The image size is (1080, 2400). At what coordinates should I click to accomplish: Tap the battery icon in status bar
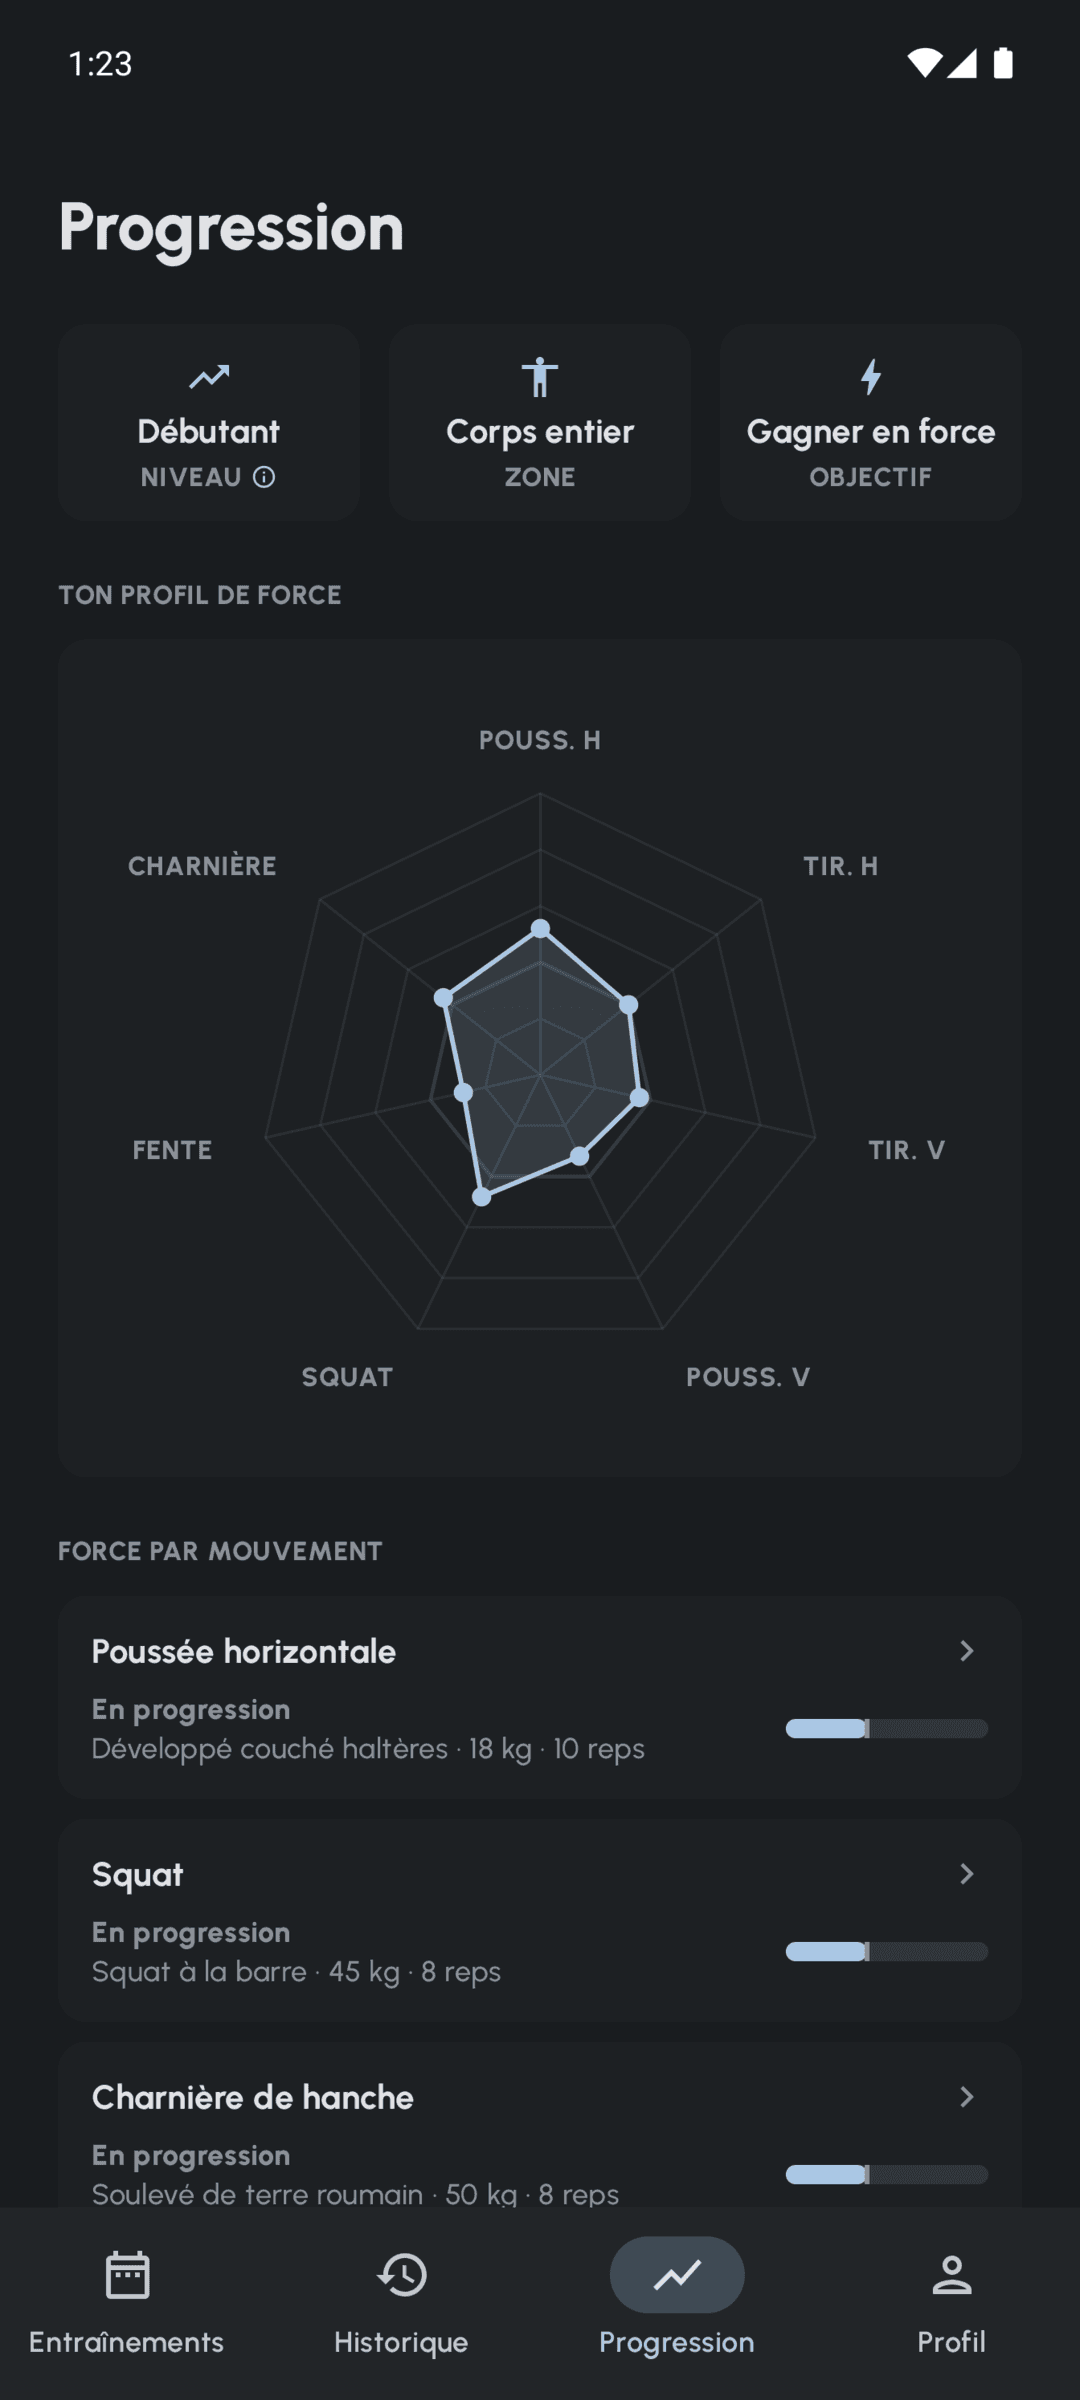[1003, 63]
